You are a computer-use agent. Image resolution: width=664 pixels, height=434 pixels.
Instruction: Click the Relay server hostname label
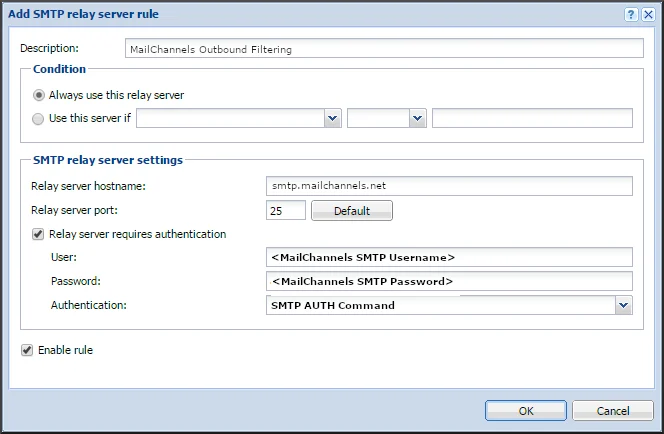[x=88, y=186]
